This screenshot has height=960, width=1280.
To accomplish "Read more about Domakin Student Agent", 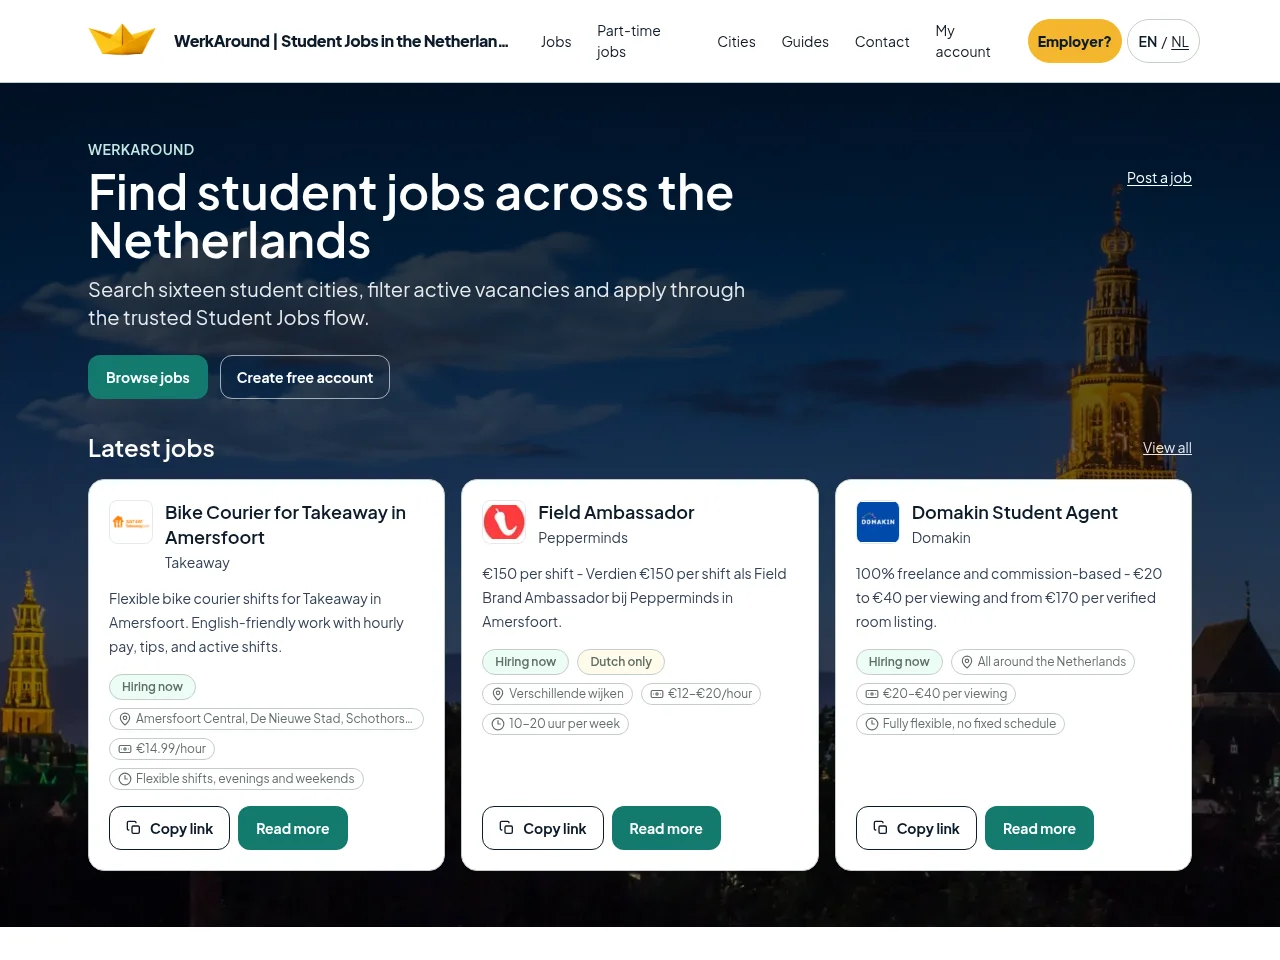I will coord(1039,828).
